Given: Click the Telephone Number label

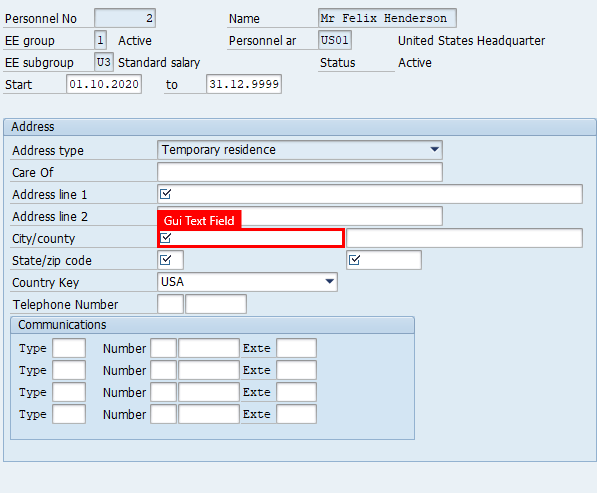Looking at the screenshot, I should [x=65, y=305].
